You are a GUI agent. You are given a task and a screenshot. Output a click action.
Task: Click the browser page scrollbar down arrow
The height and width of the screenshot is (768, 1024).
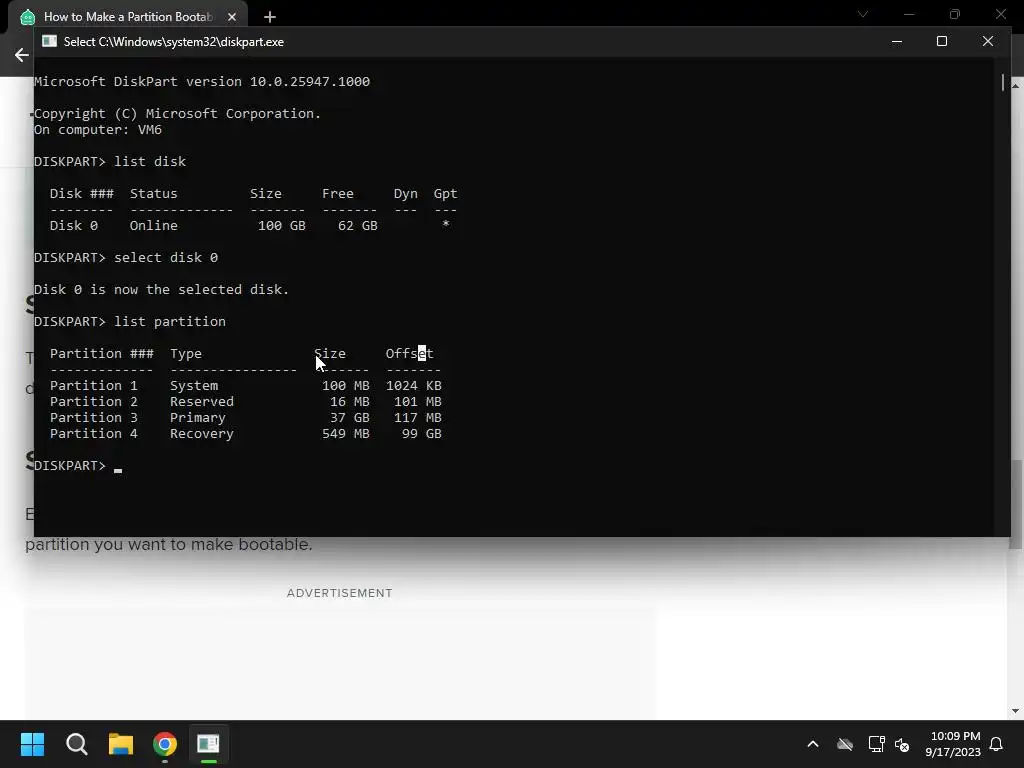click(1016, 711)
